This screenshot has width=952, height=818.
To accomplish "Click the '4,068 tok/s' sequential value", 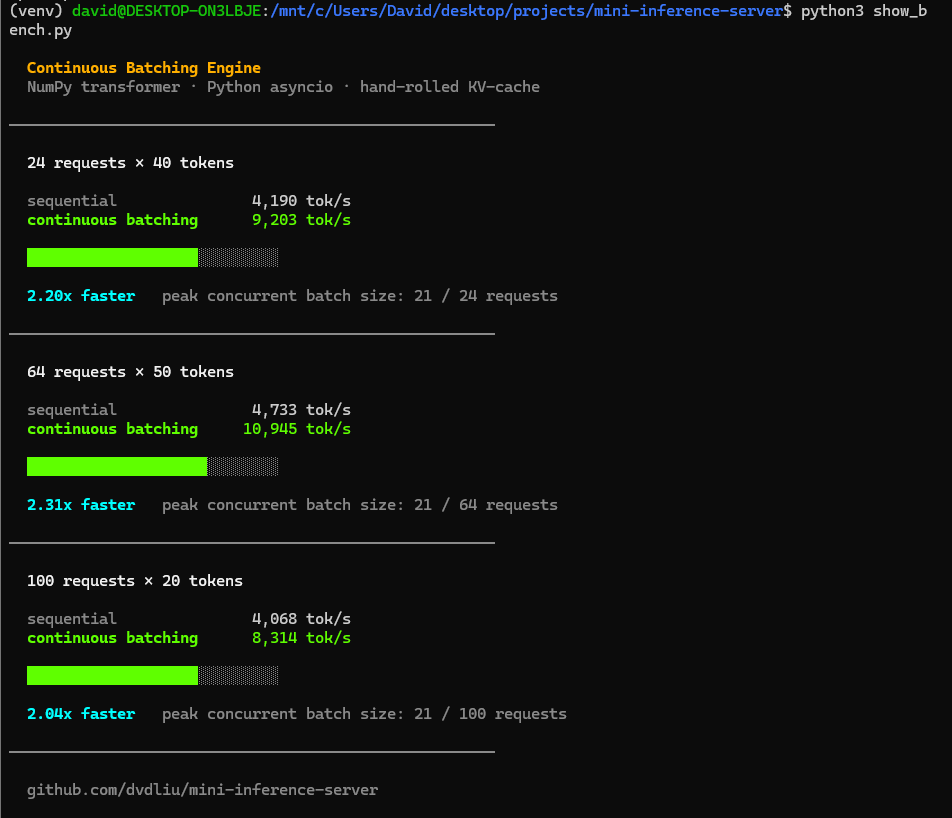I will (301, 619).
